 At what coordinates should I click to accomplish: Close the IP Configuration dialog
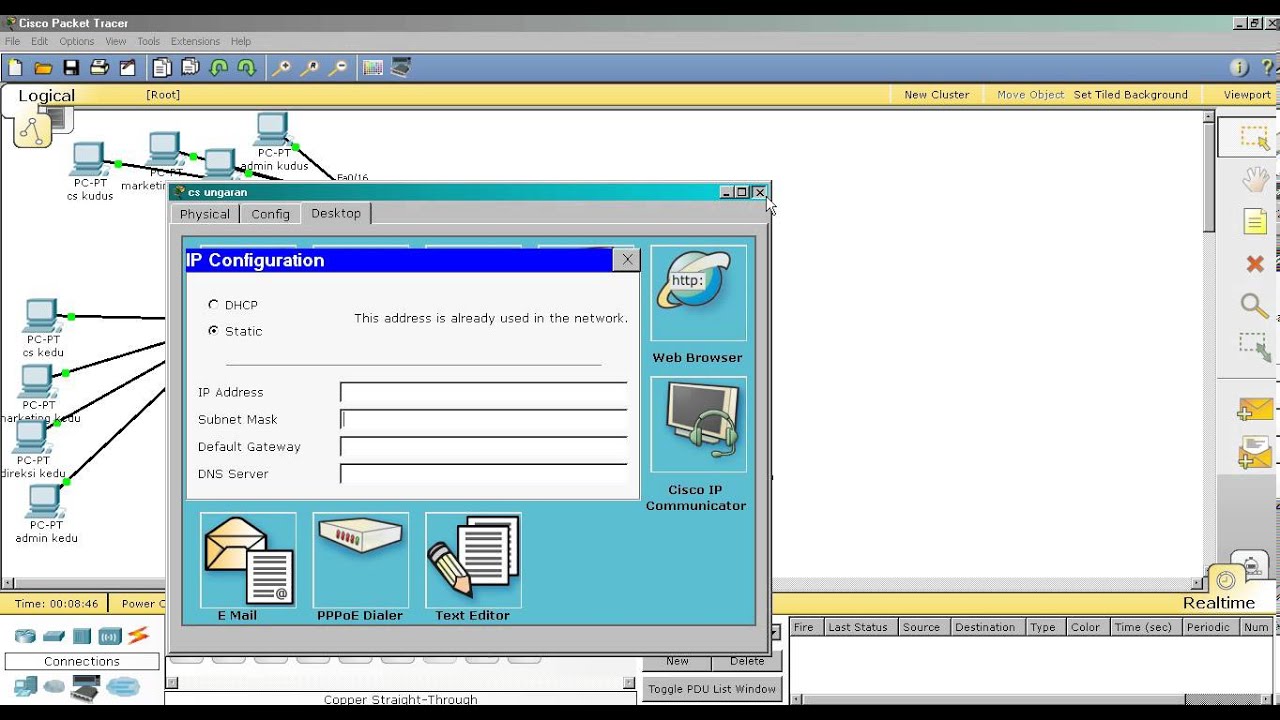coord(627,260)
